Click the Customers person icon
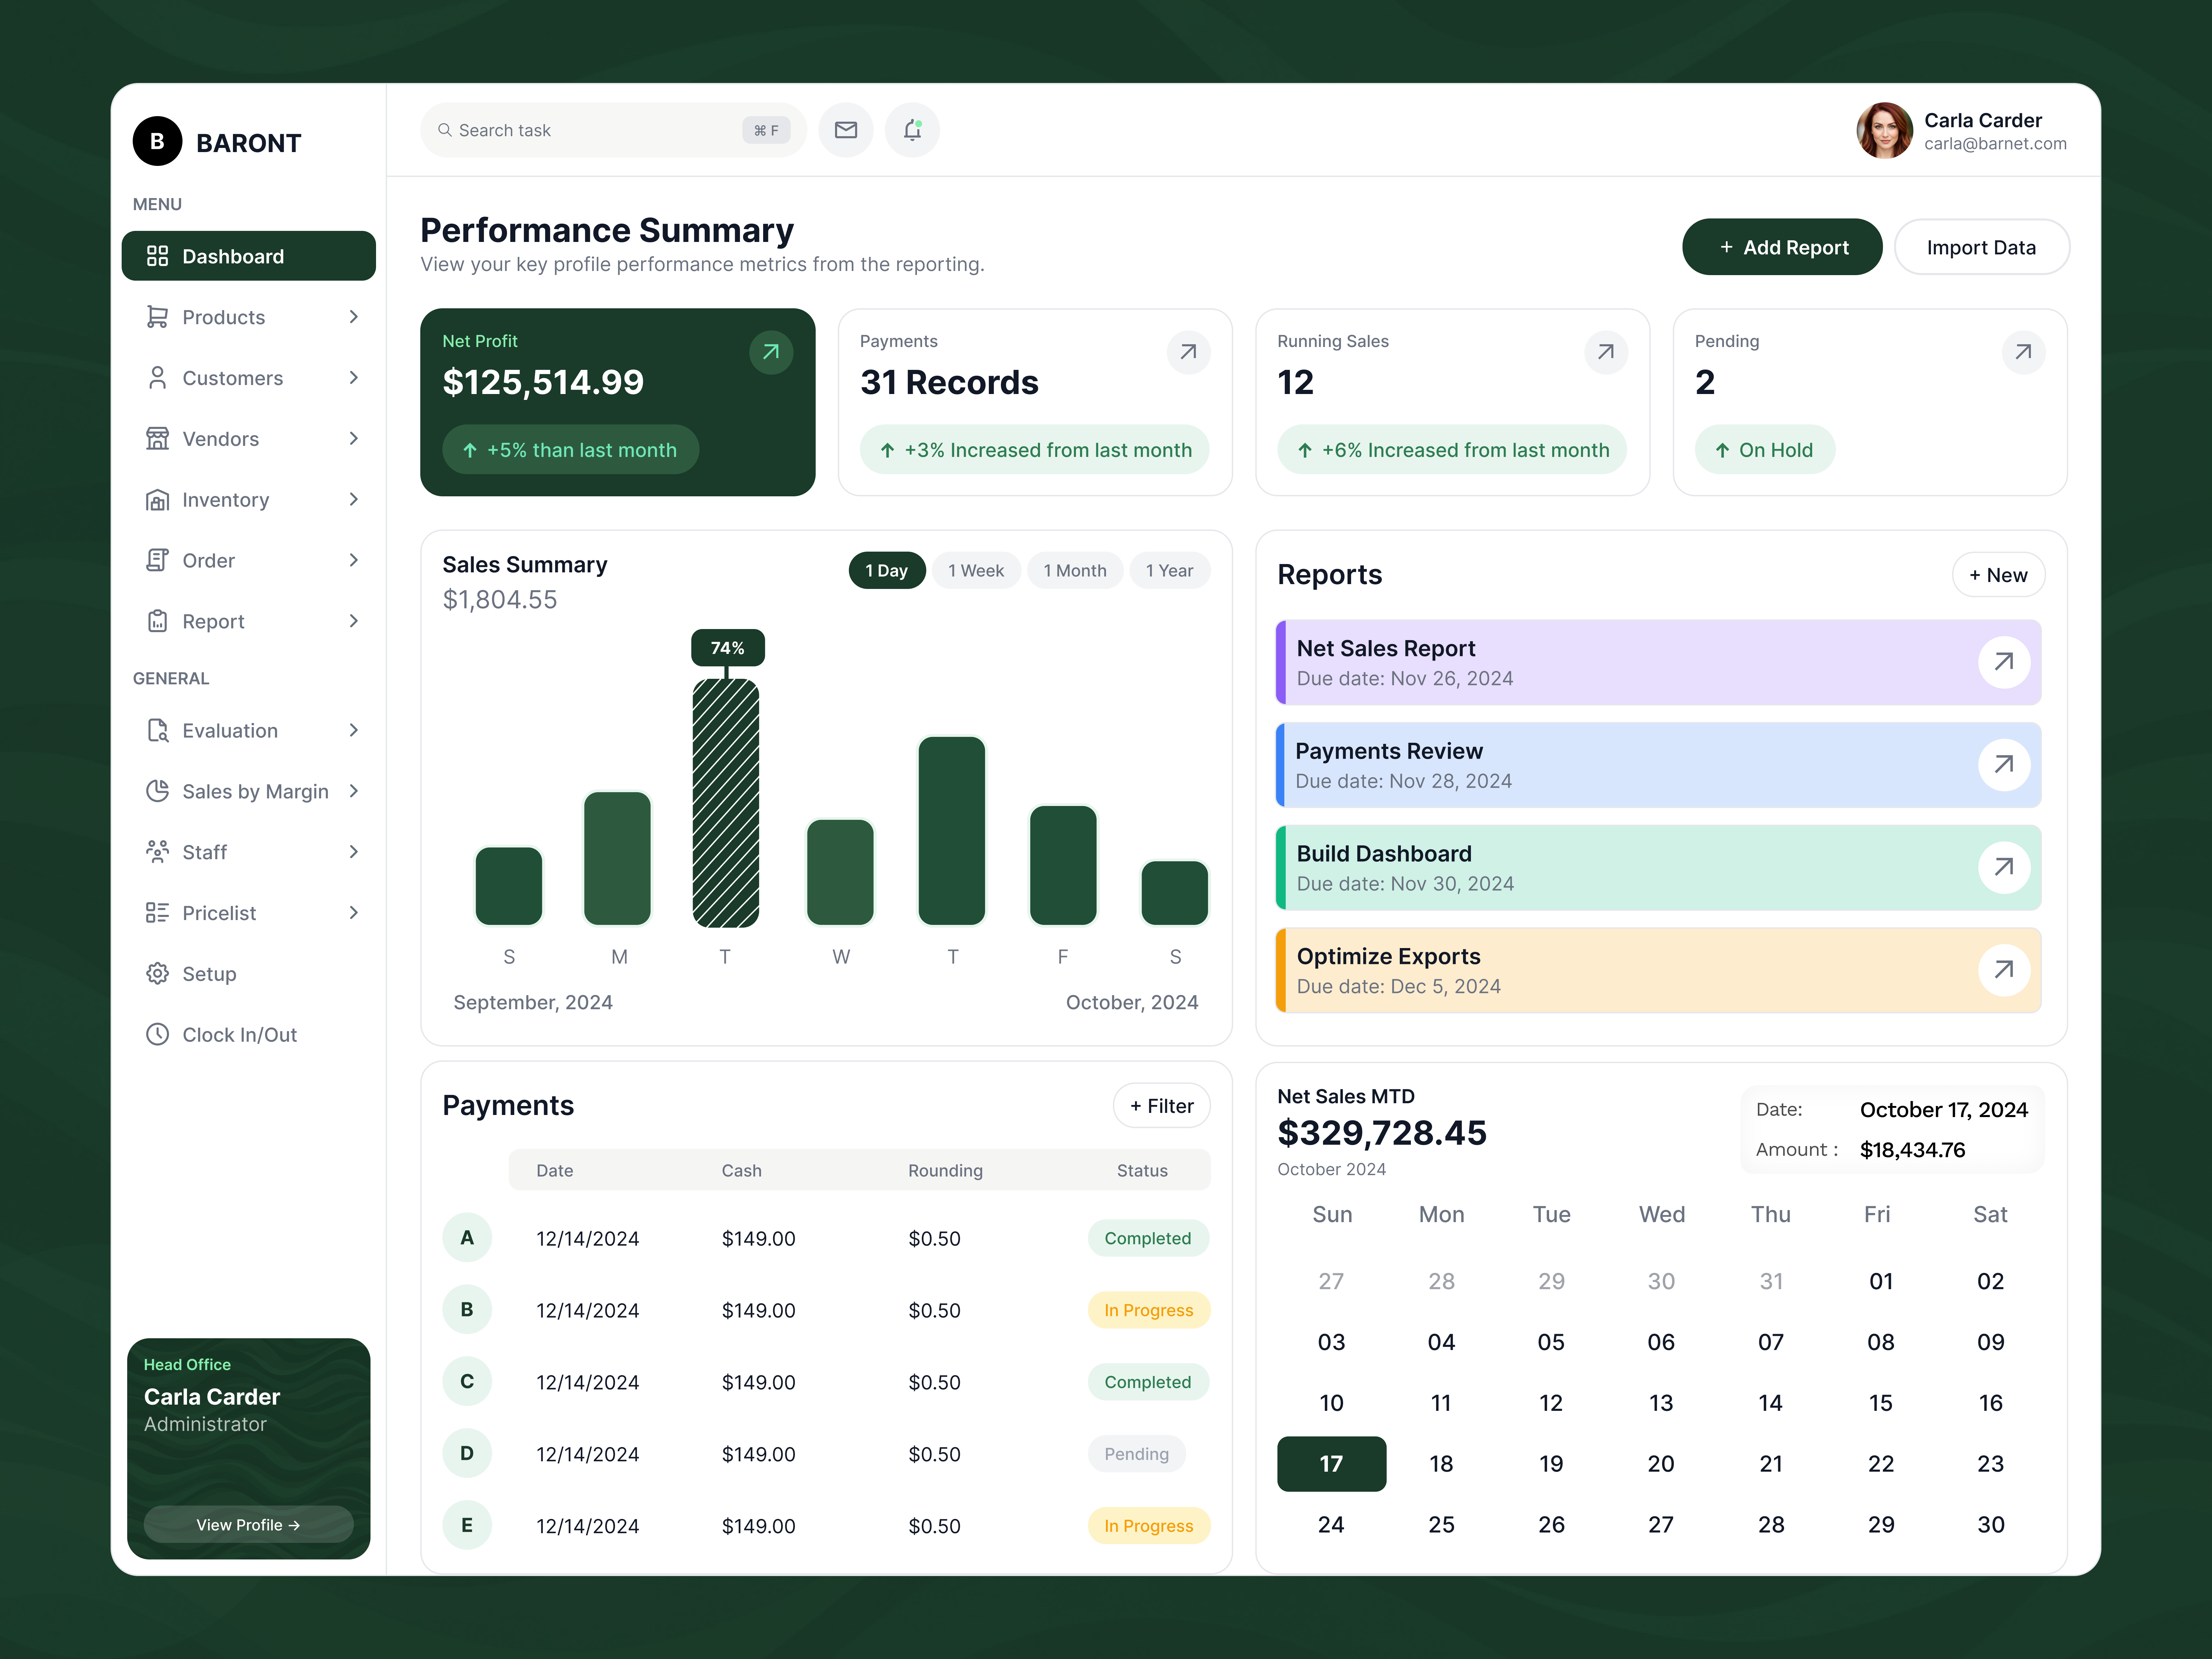The height and width of the screenshot is (1659, 2212). click(157, 378)
